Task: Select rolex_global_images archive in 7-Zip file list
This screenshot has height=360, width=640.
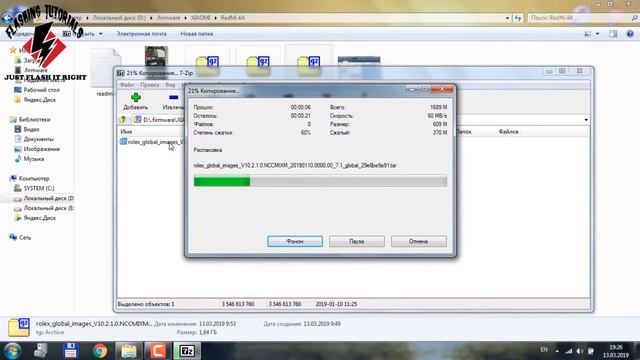Action: 152,142
